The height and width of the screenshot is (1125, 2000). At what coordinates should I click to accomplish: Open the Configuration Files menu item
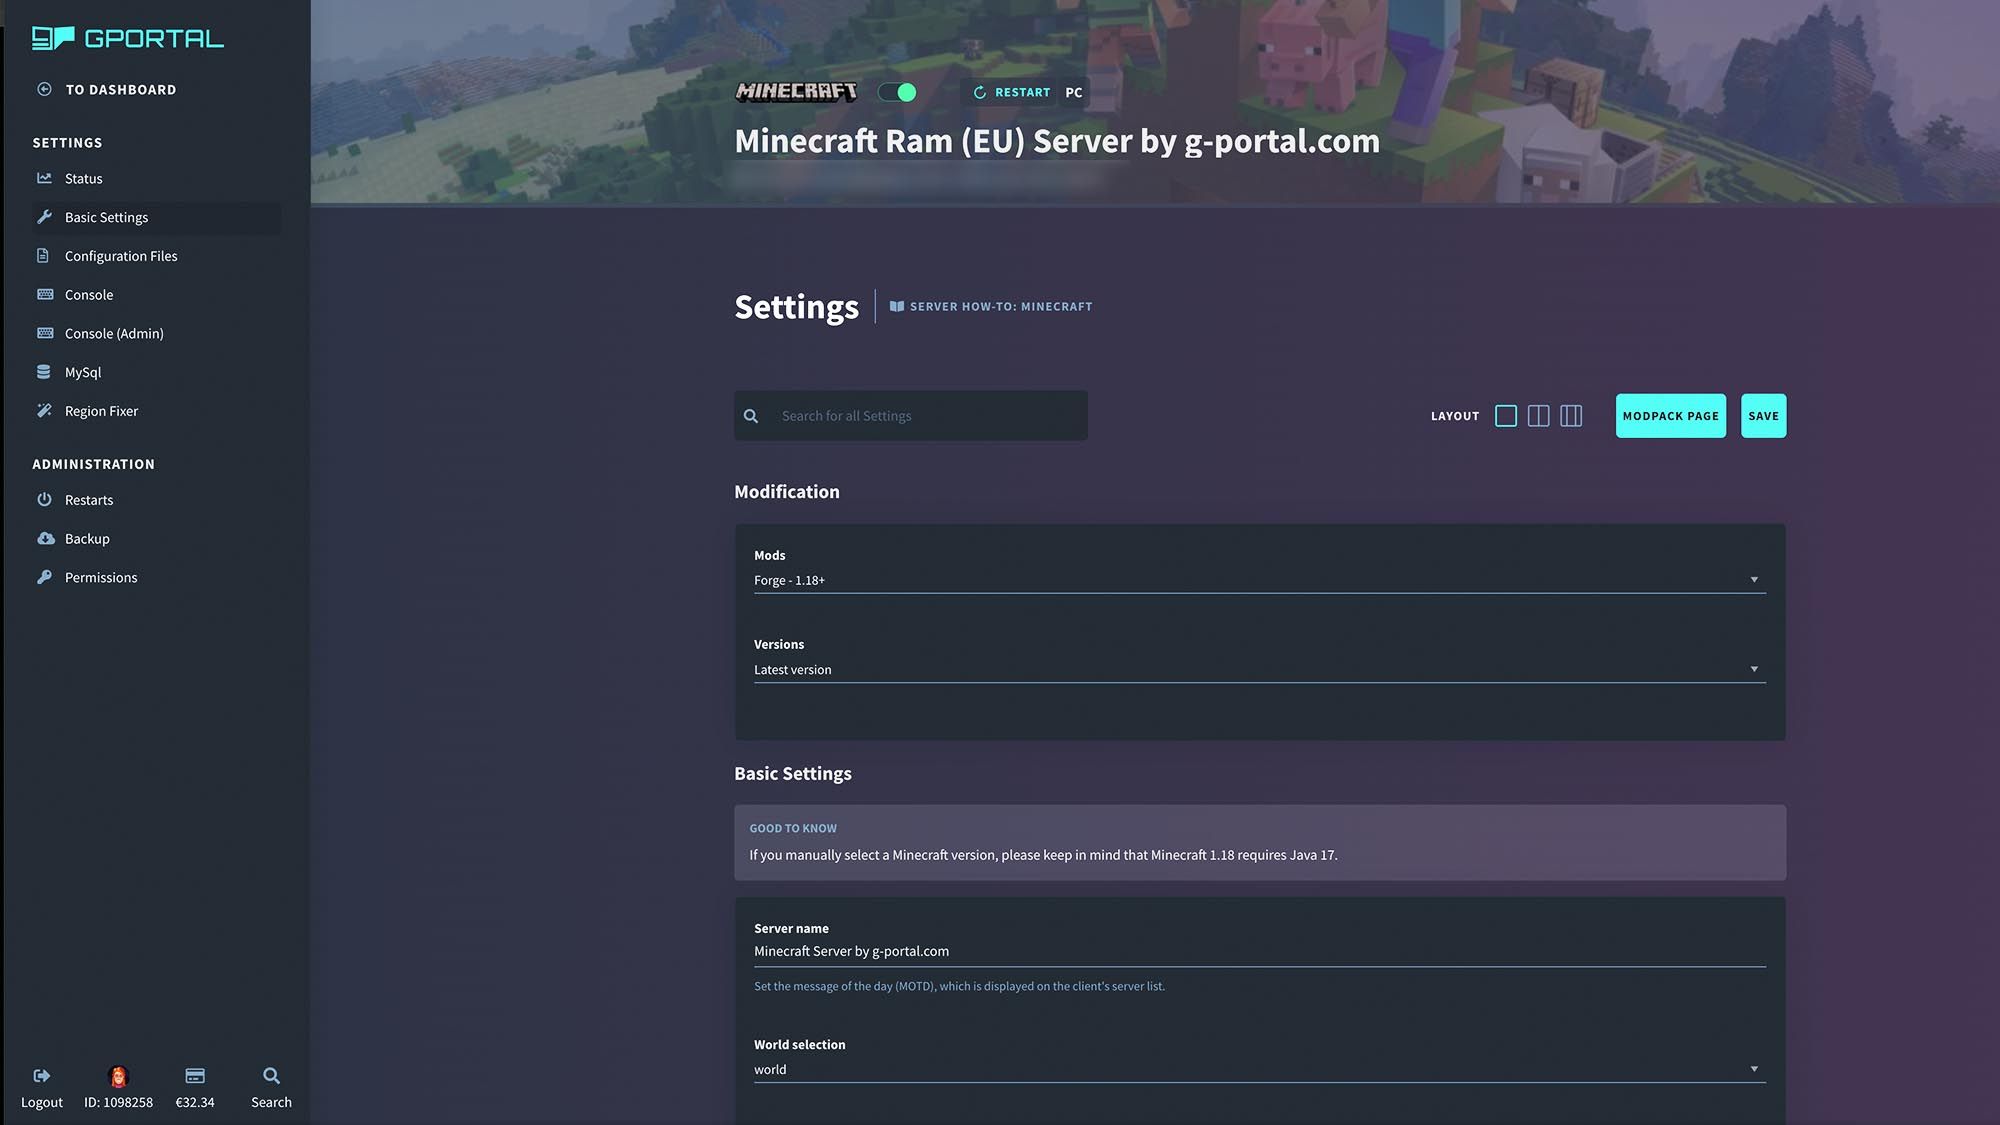click(121, 257)
